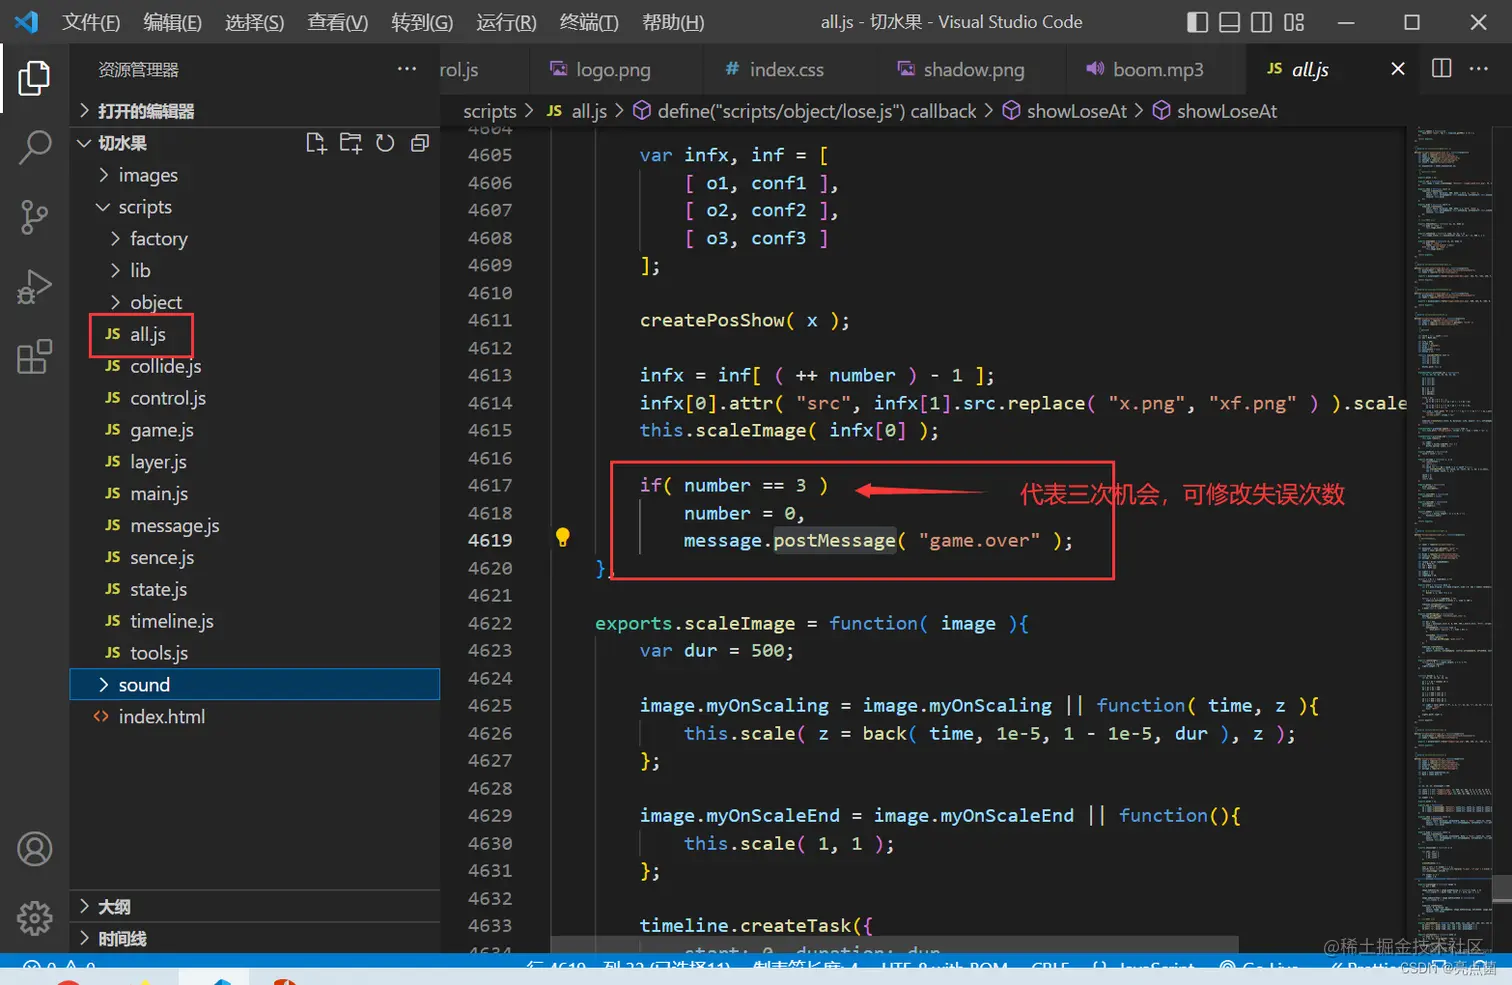Toggle the secondary side bar layout
1512x985 pixels.
tap(1262, 22)
